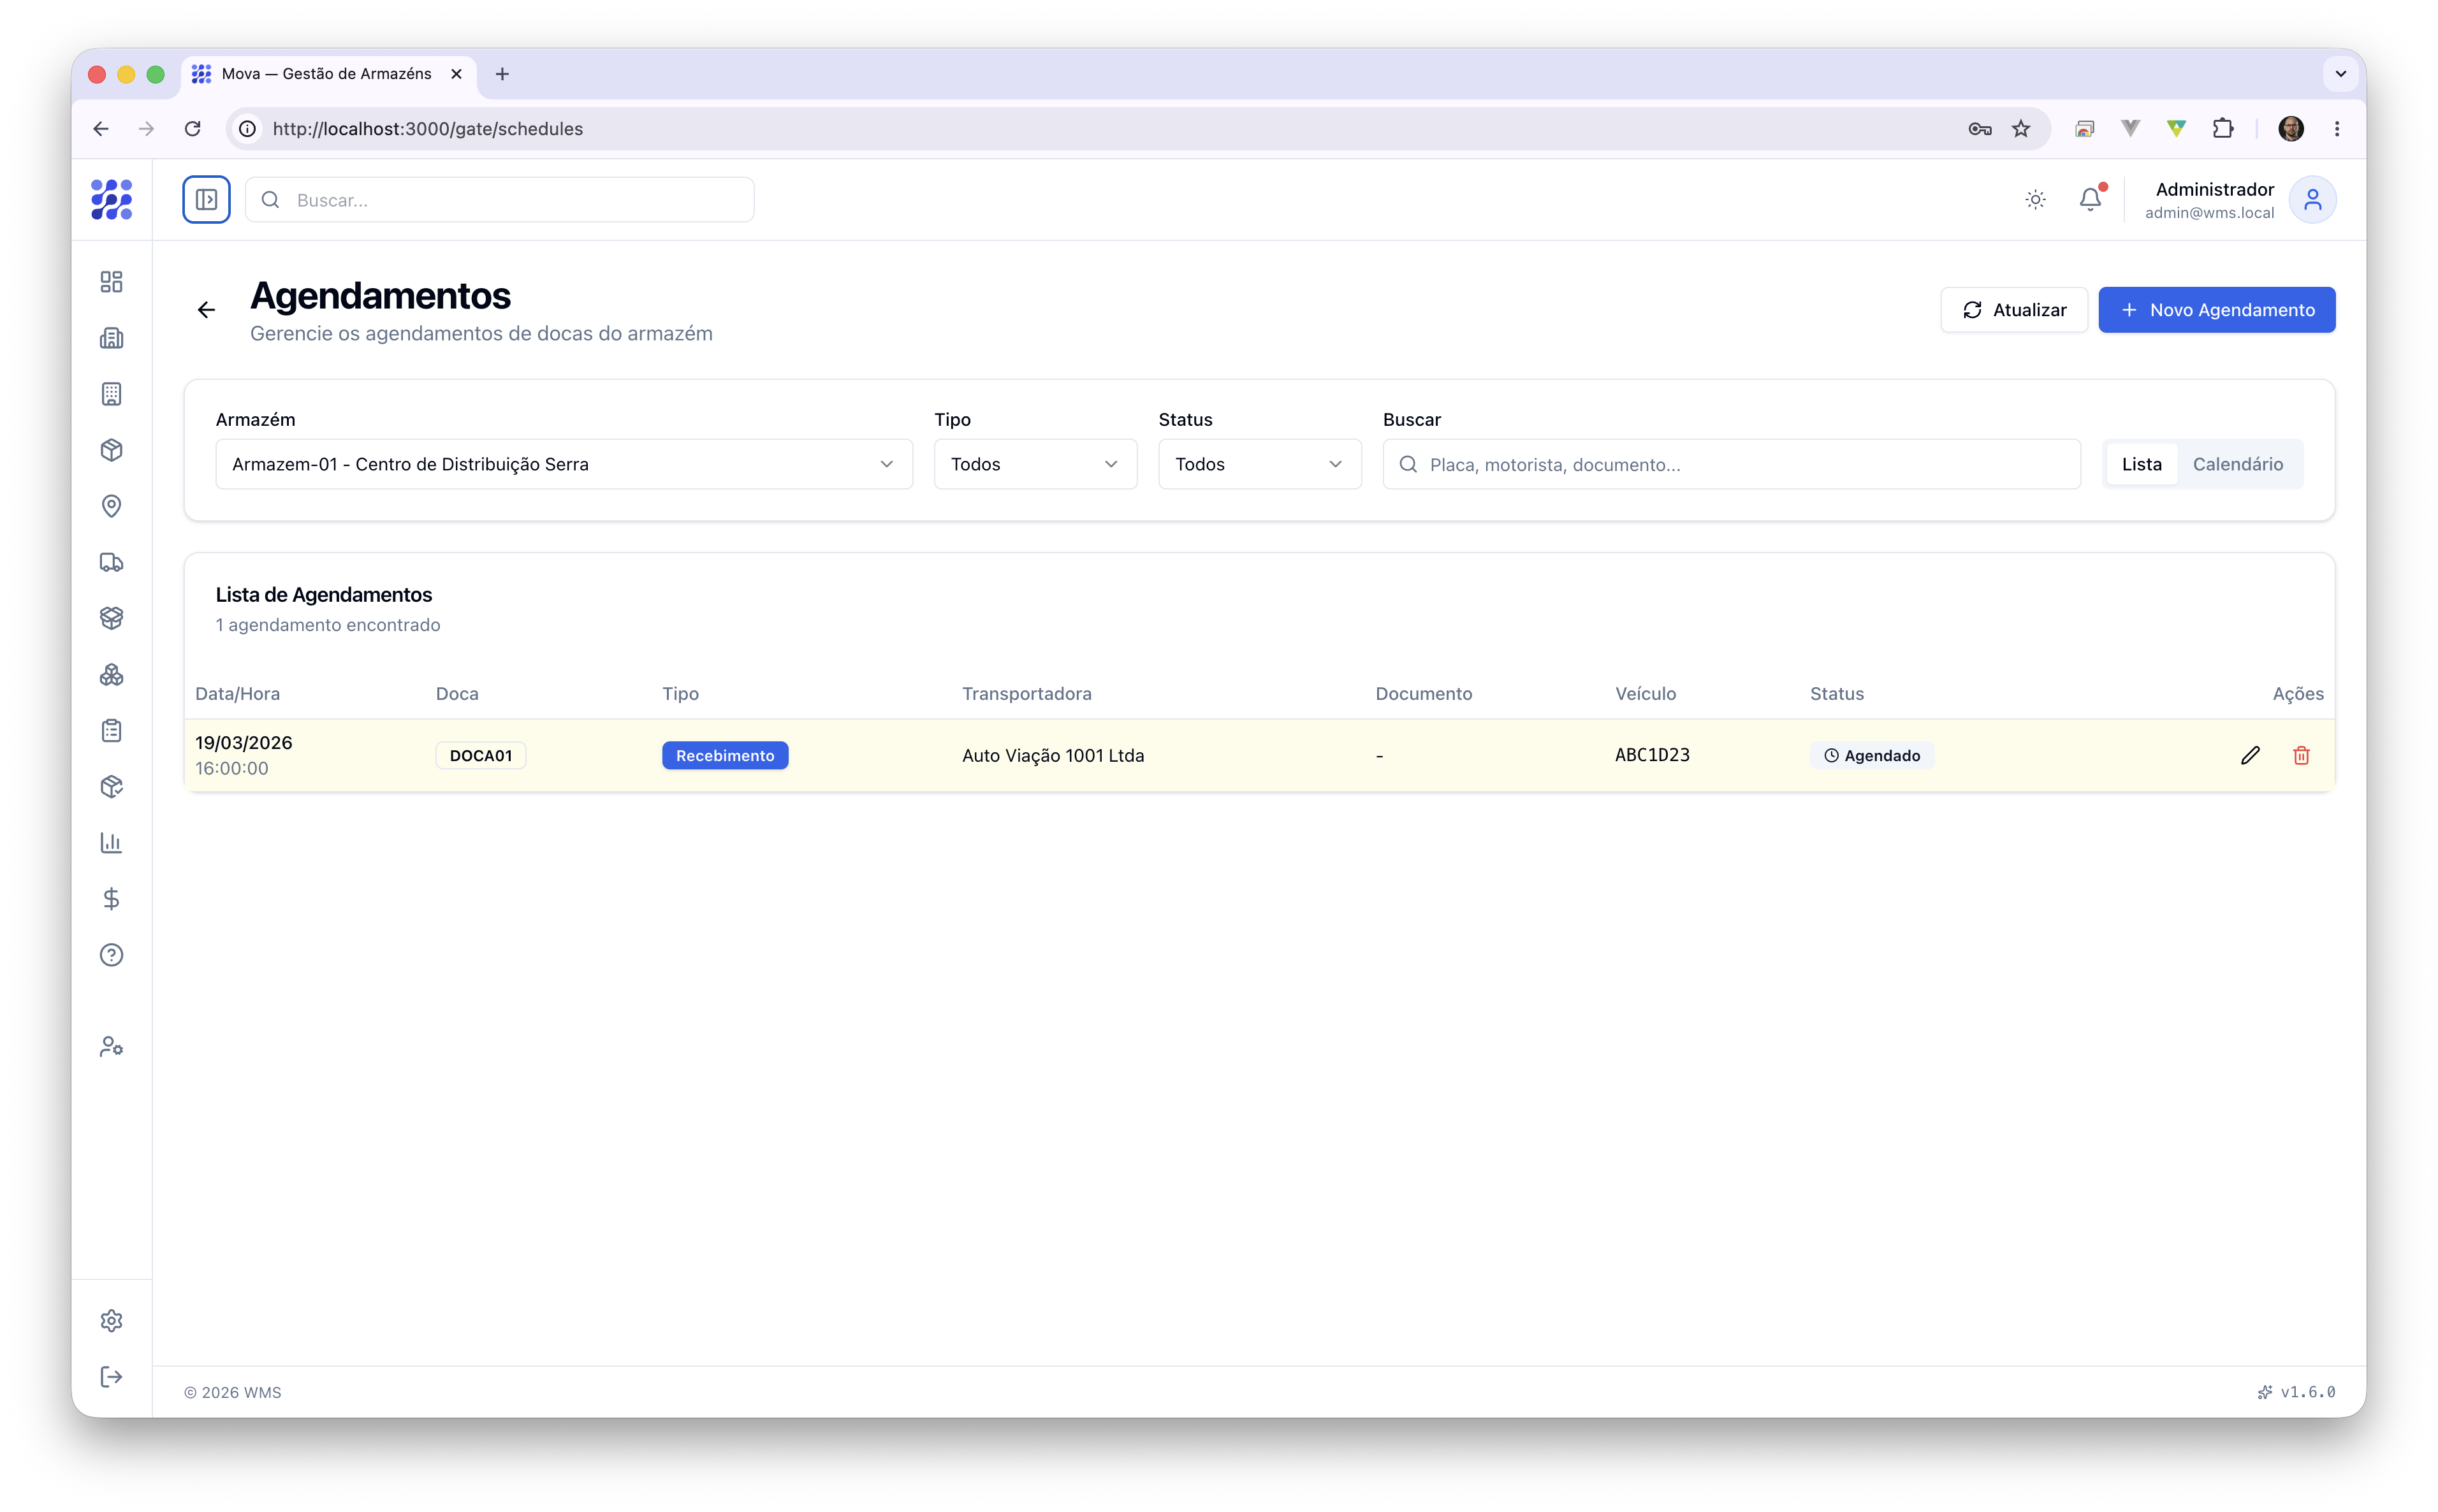Click the Mova dotted logo
Image resolution: width=2438 pixels, height=1512 pixels.
tap(111, 199)
